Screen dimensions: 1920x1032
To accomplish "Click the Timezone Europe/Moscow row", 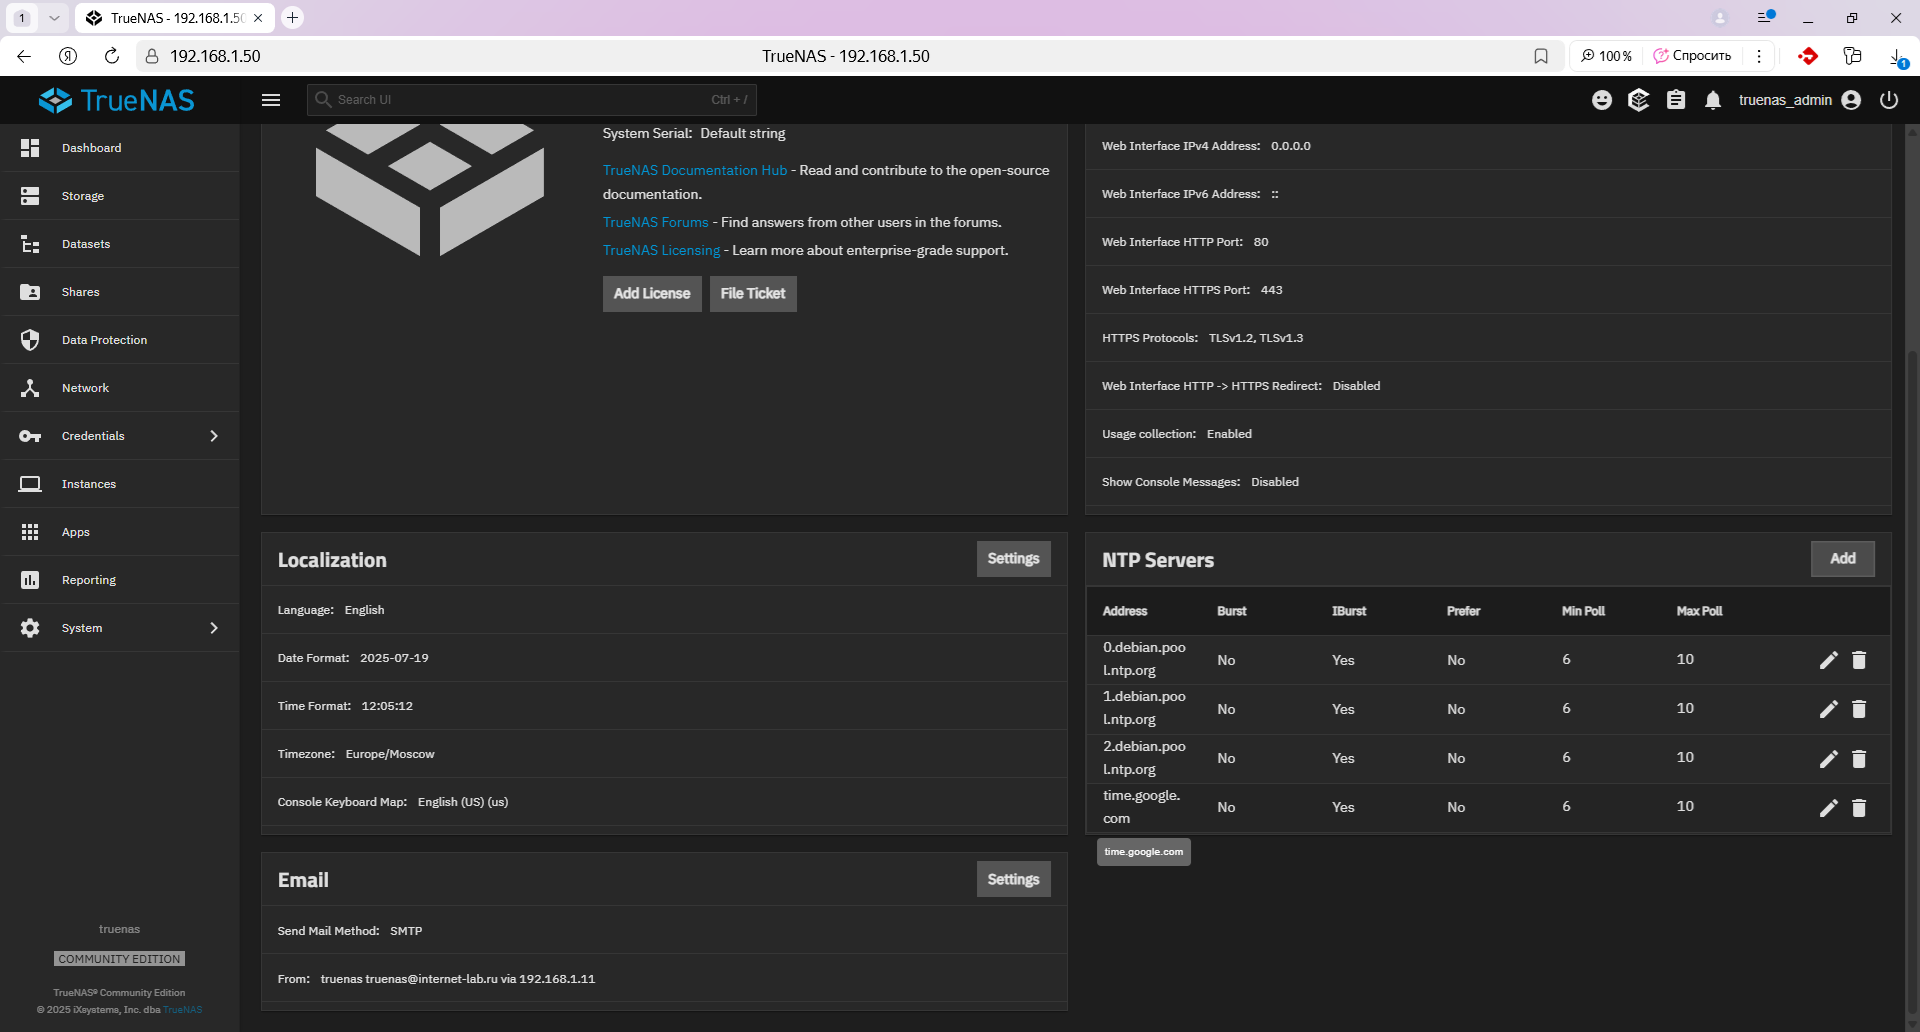I will [664, 754].
